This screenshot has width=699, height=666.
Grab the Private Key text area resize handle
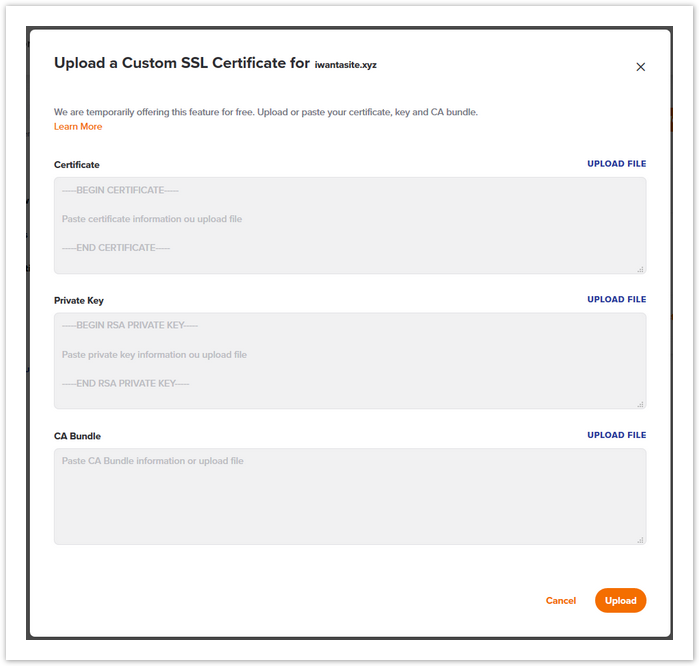[x=640, y=404]
